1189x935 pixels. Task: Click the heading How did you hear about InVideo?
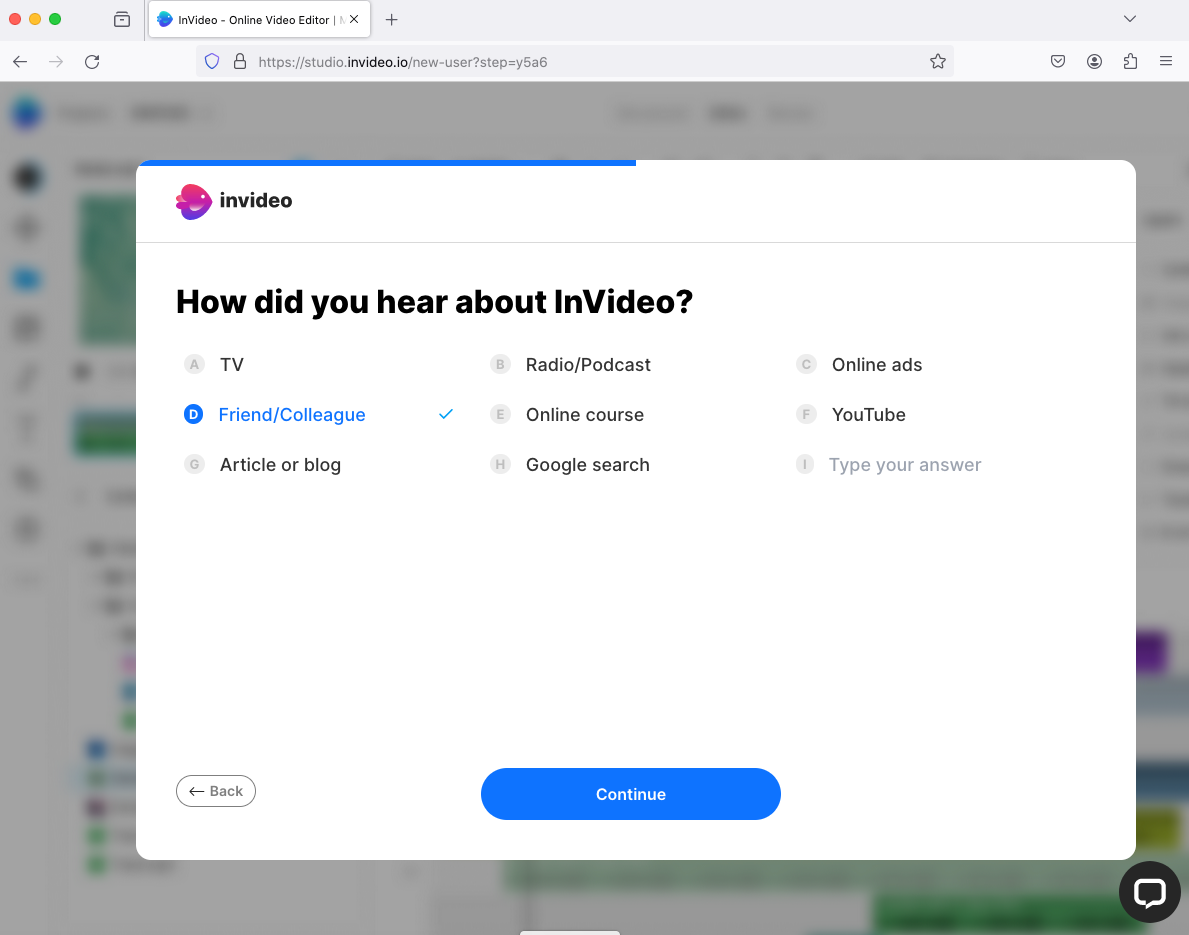tap(435, 302)
